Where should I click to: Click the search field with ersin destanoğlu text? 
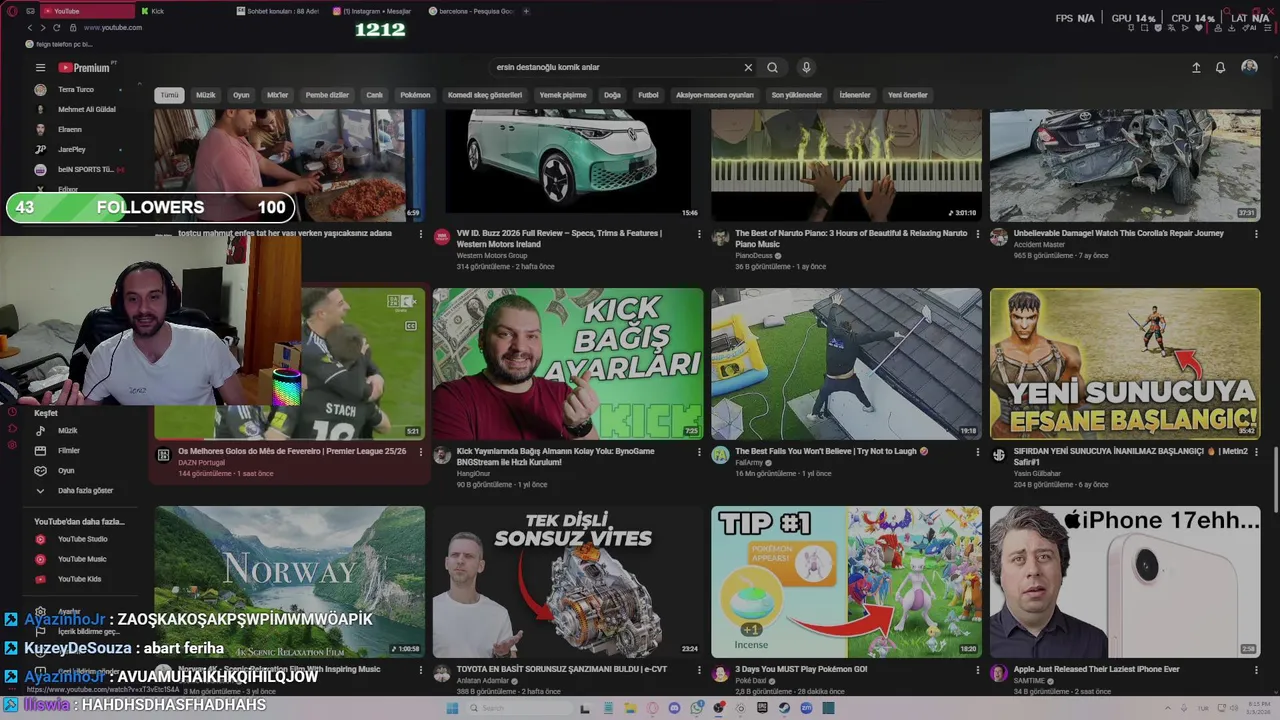click(615, 68)
